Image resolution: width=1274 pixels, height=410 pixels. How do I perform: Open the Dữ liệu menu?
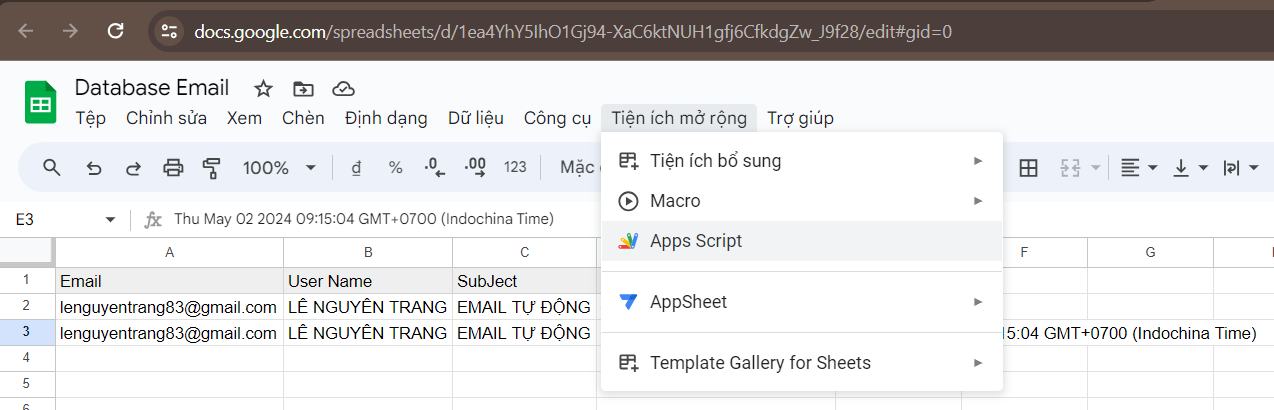476,118
